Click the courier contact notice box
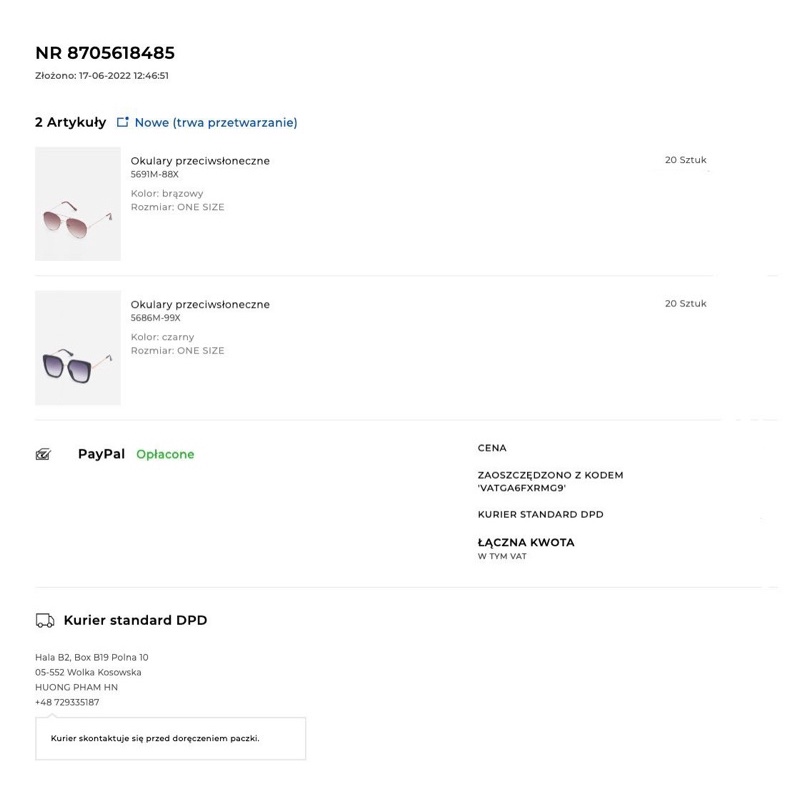 [x=170, y=738]
